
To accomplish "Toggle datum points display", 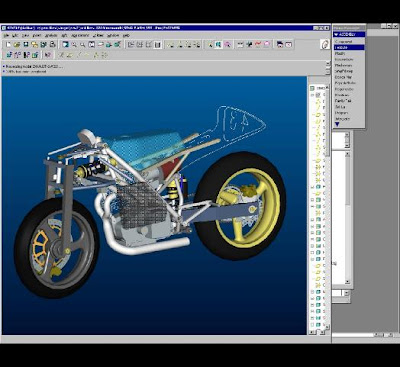I will [x=188, y=44].
